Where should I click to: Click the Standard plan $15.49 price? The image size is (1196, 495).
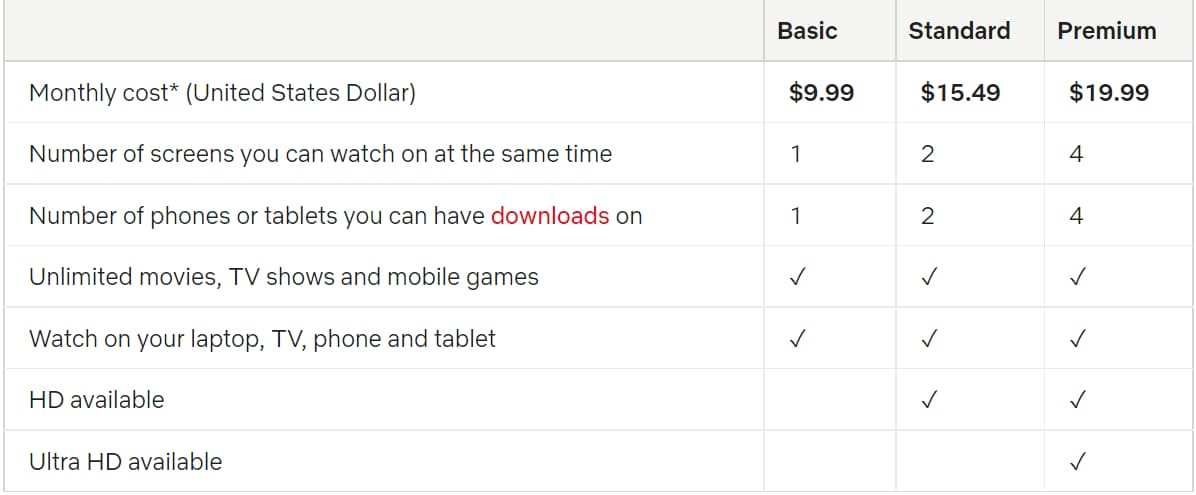(x=960, y=93)
